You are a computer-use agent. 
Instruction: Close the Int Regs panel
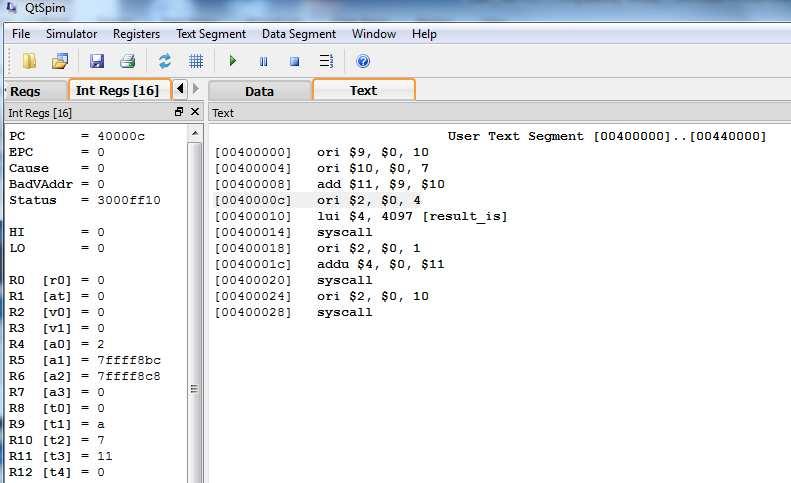coord(195,112)
